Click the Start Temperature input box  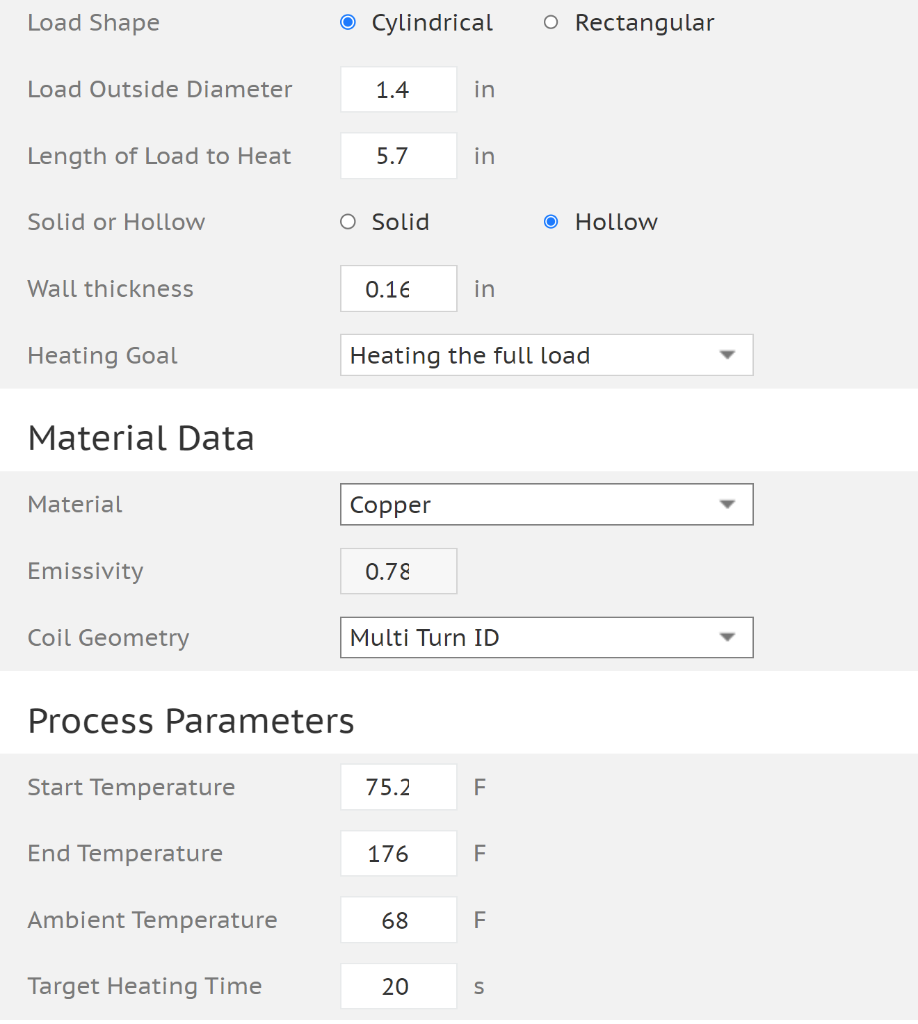click(x=398, y=787)
